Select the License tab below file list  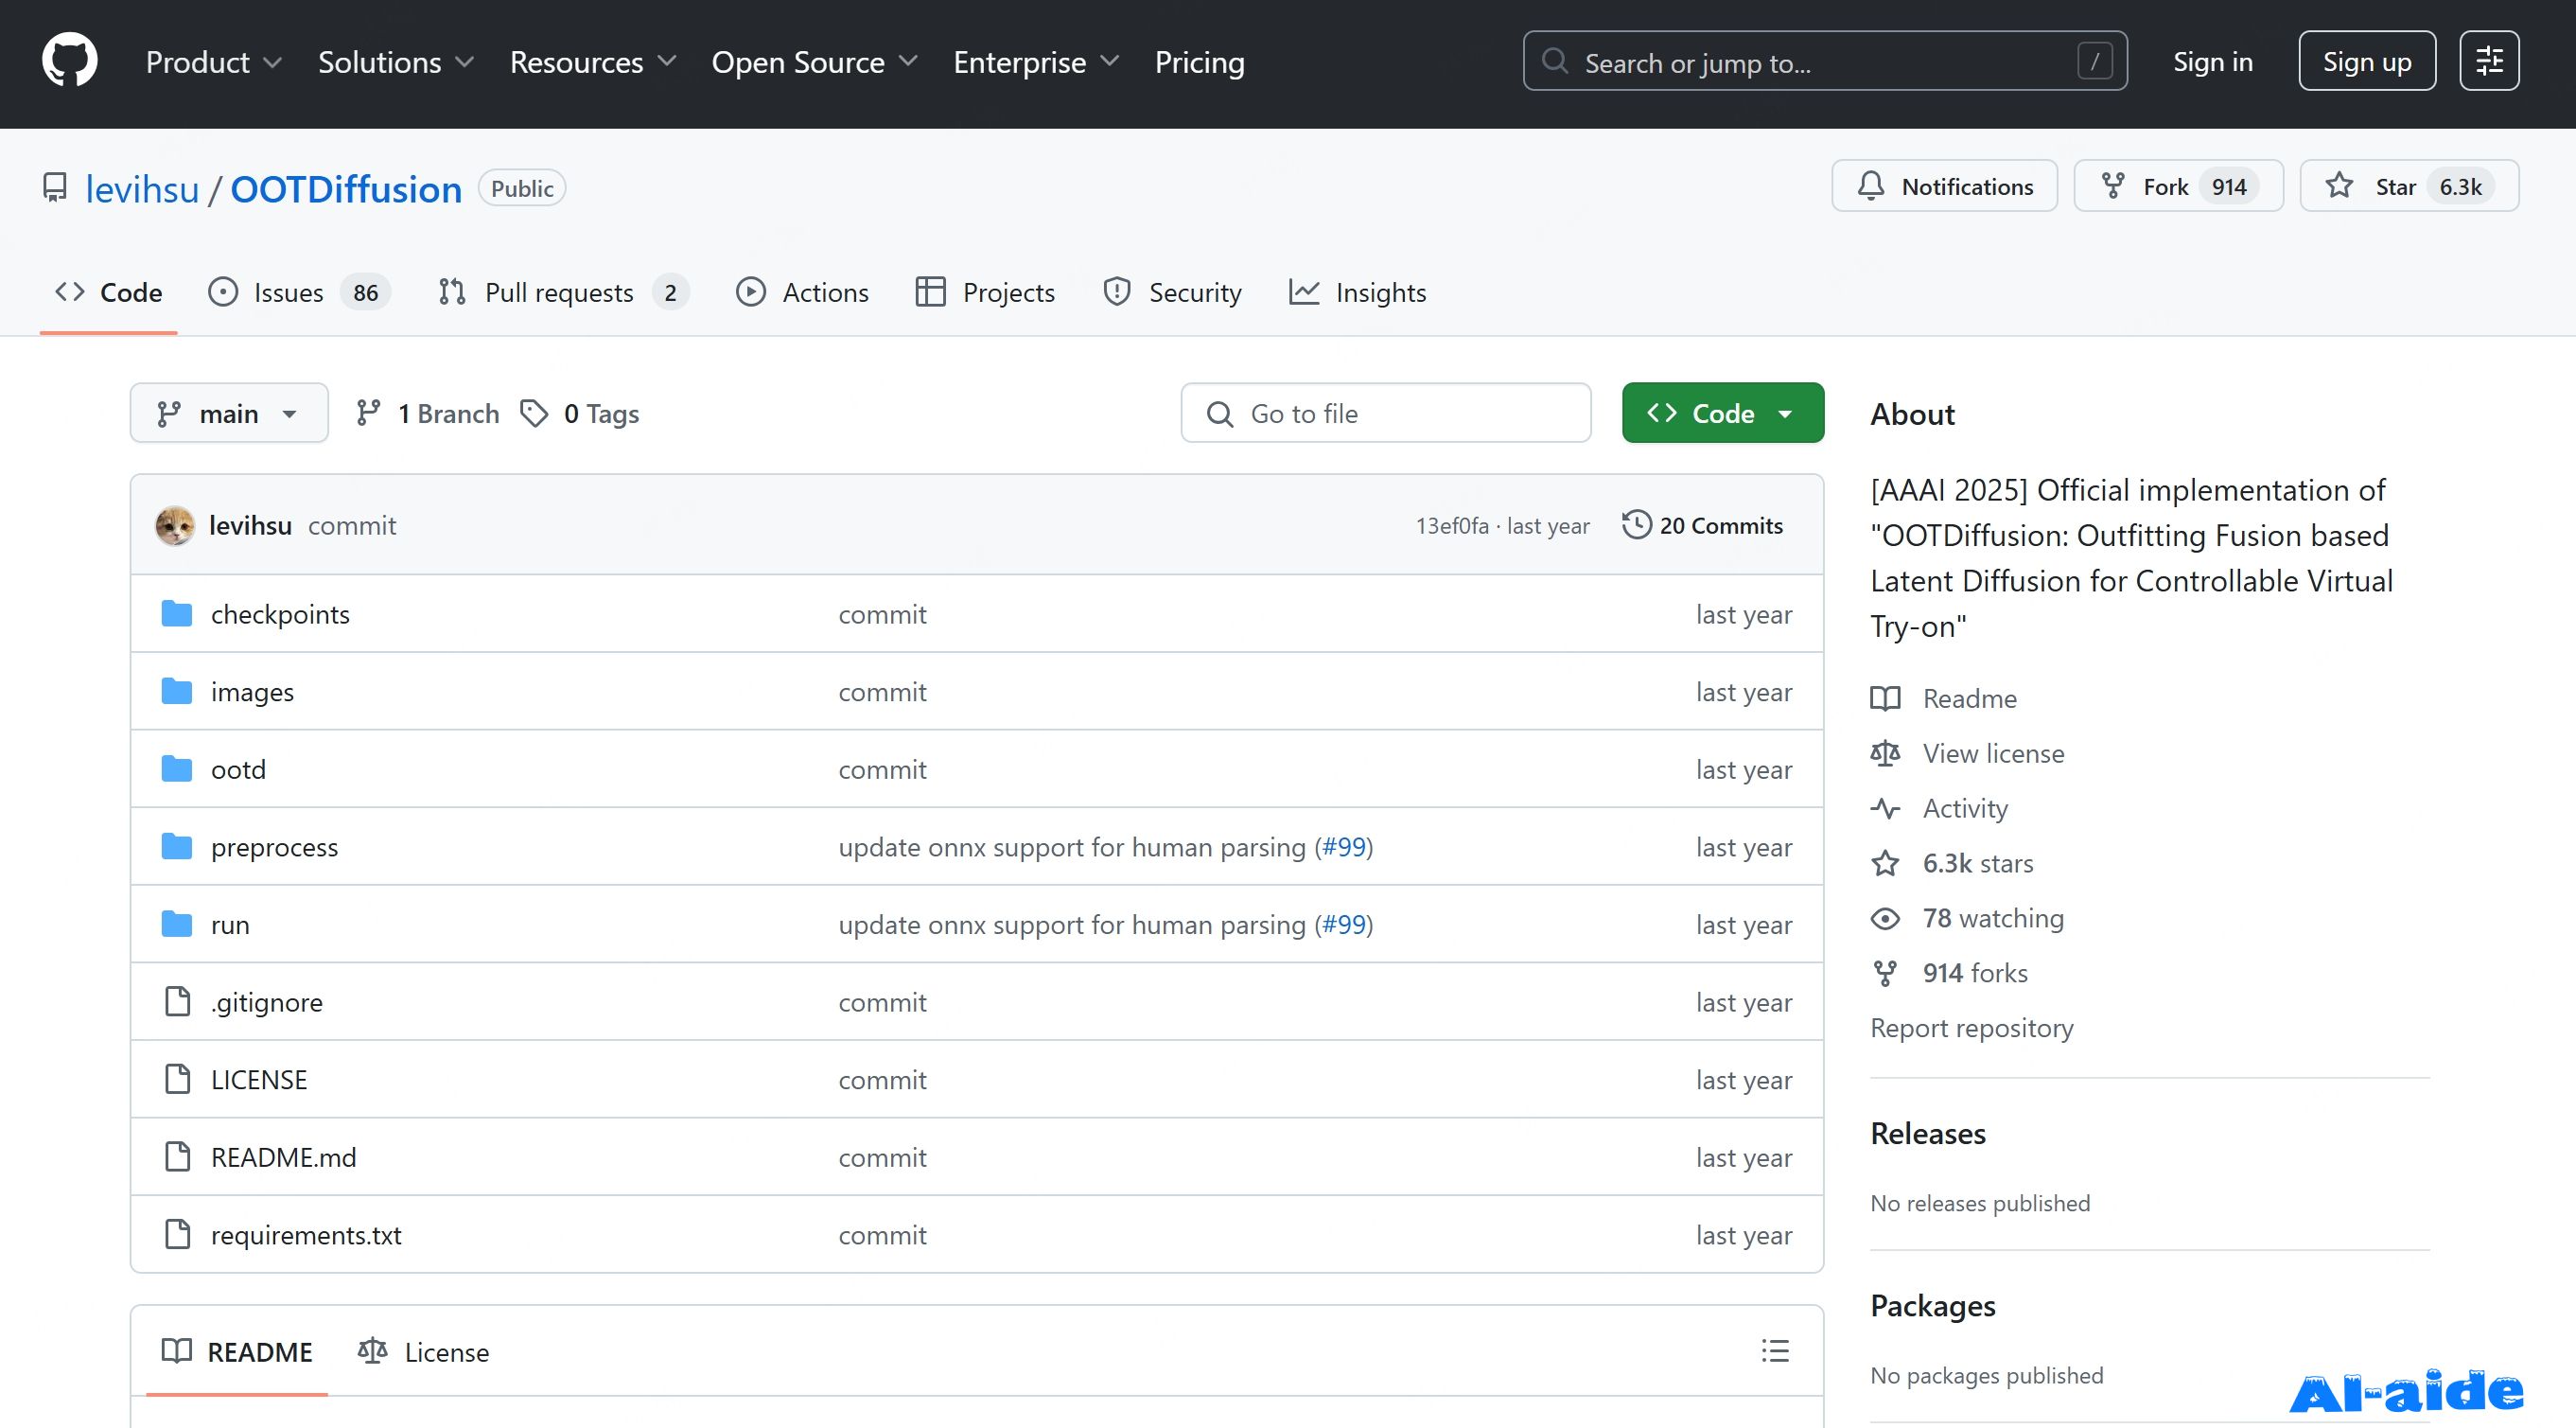(x=424, y=1352)
